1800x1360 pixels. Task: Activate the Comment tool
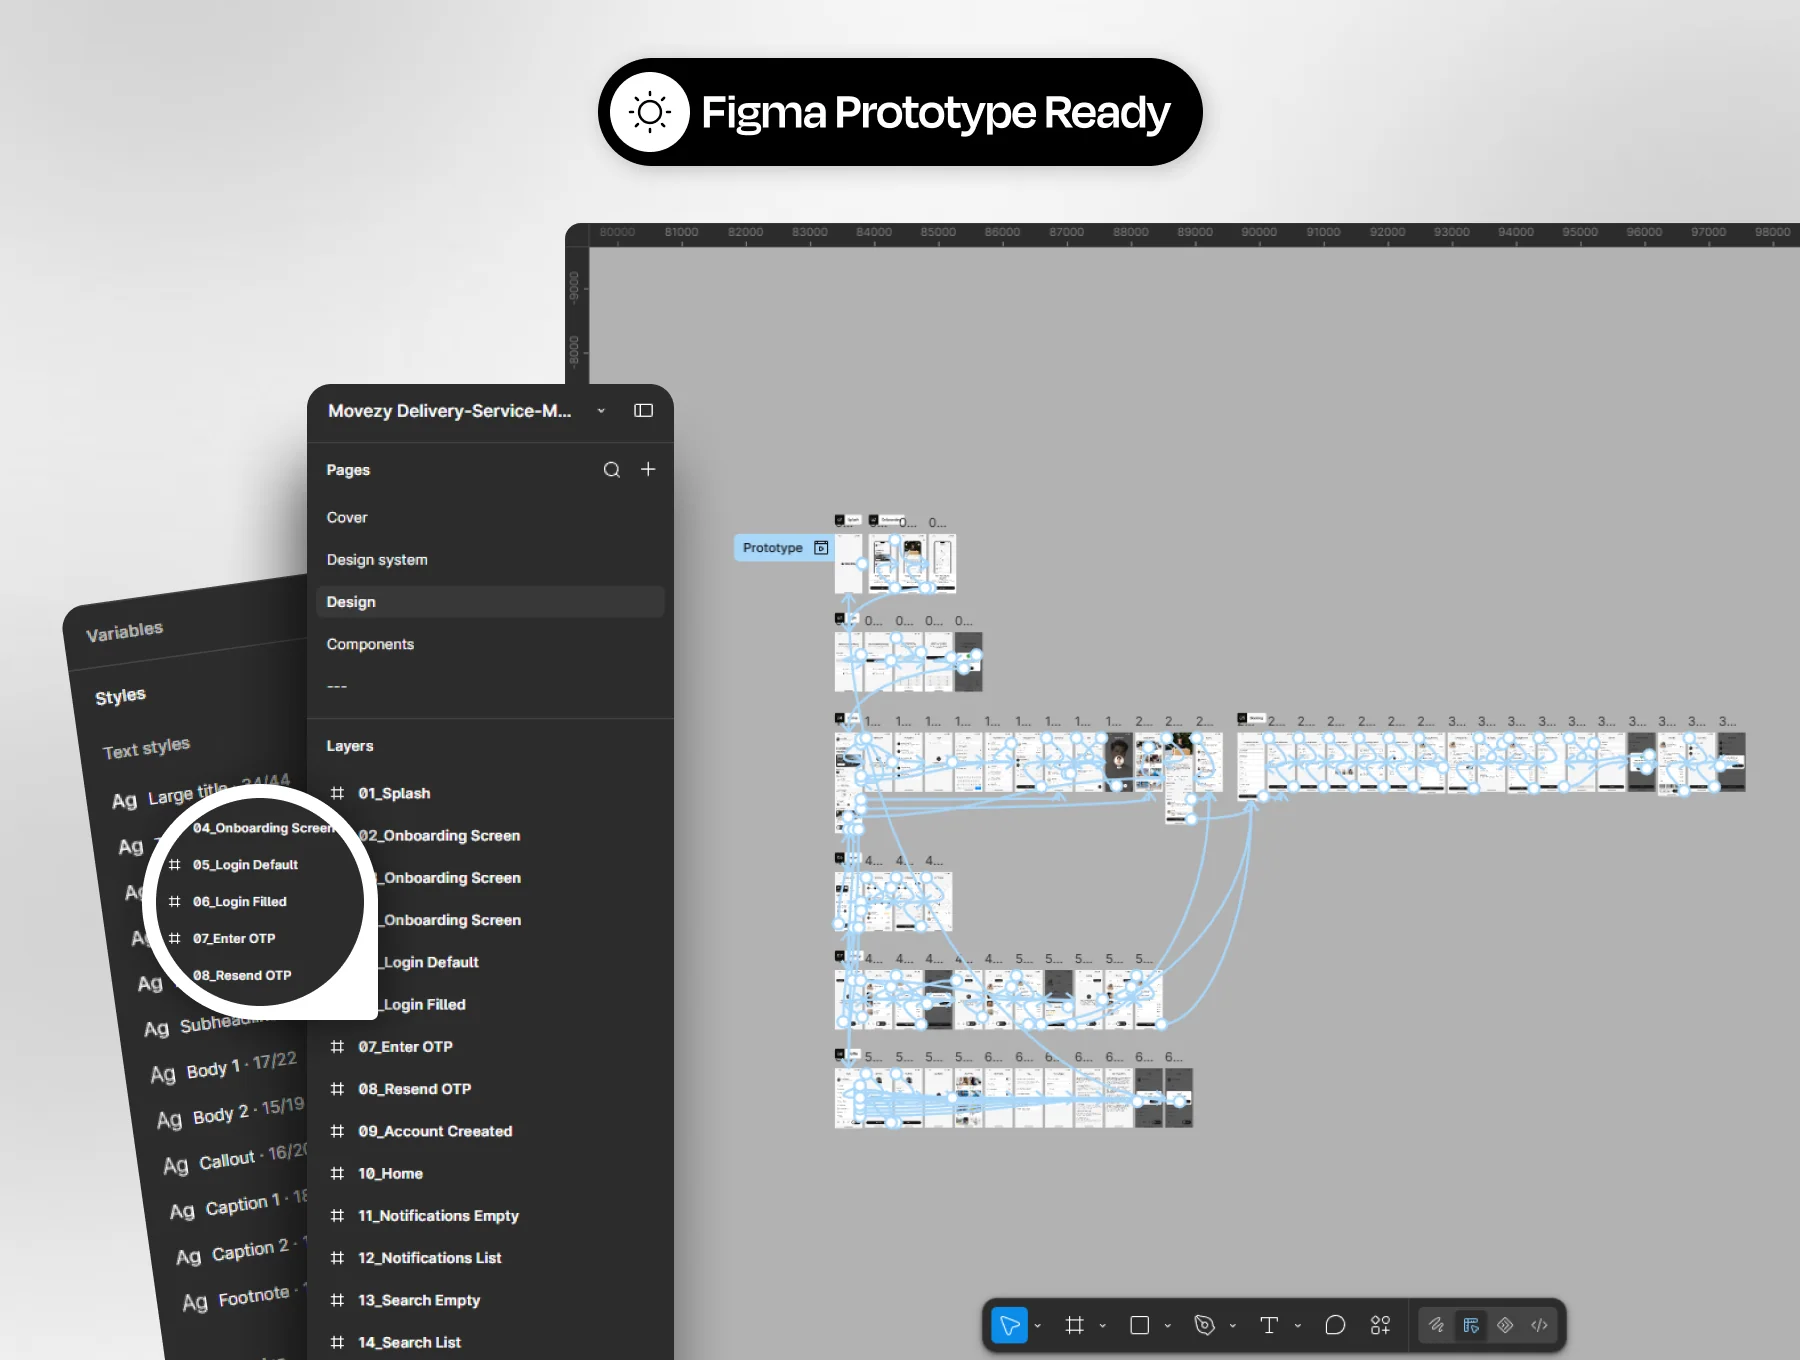pos(1335,1325)
